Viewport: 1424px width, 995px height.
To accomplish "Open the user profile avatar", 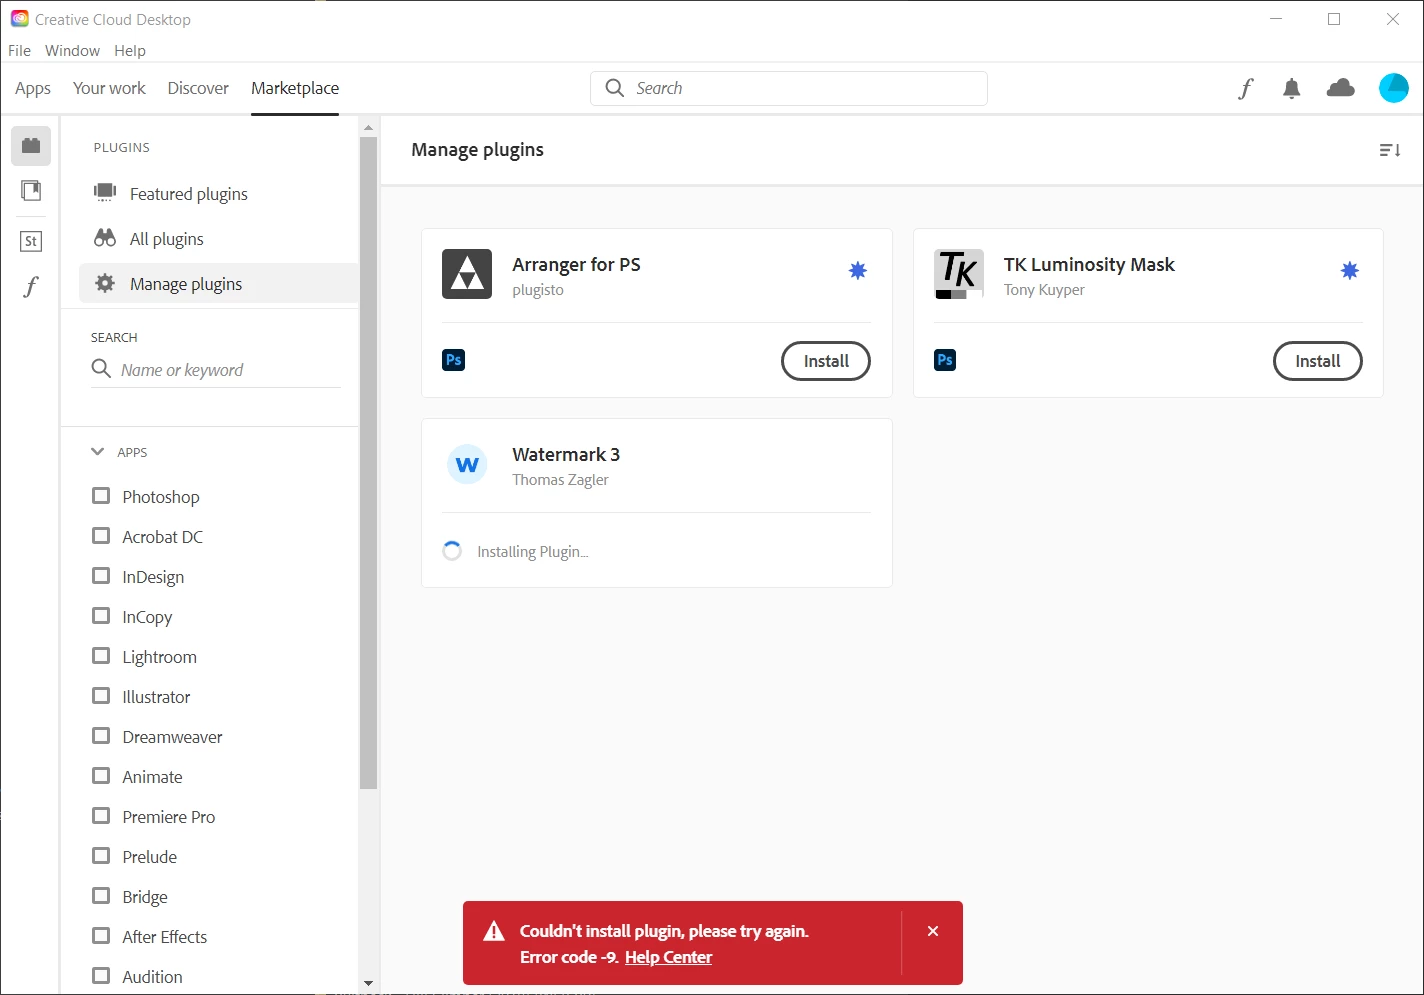I will tap(1393, 88).
